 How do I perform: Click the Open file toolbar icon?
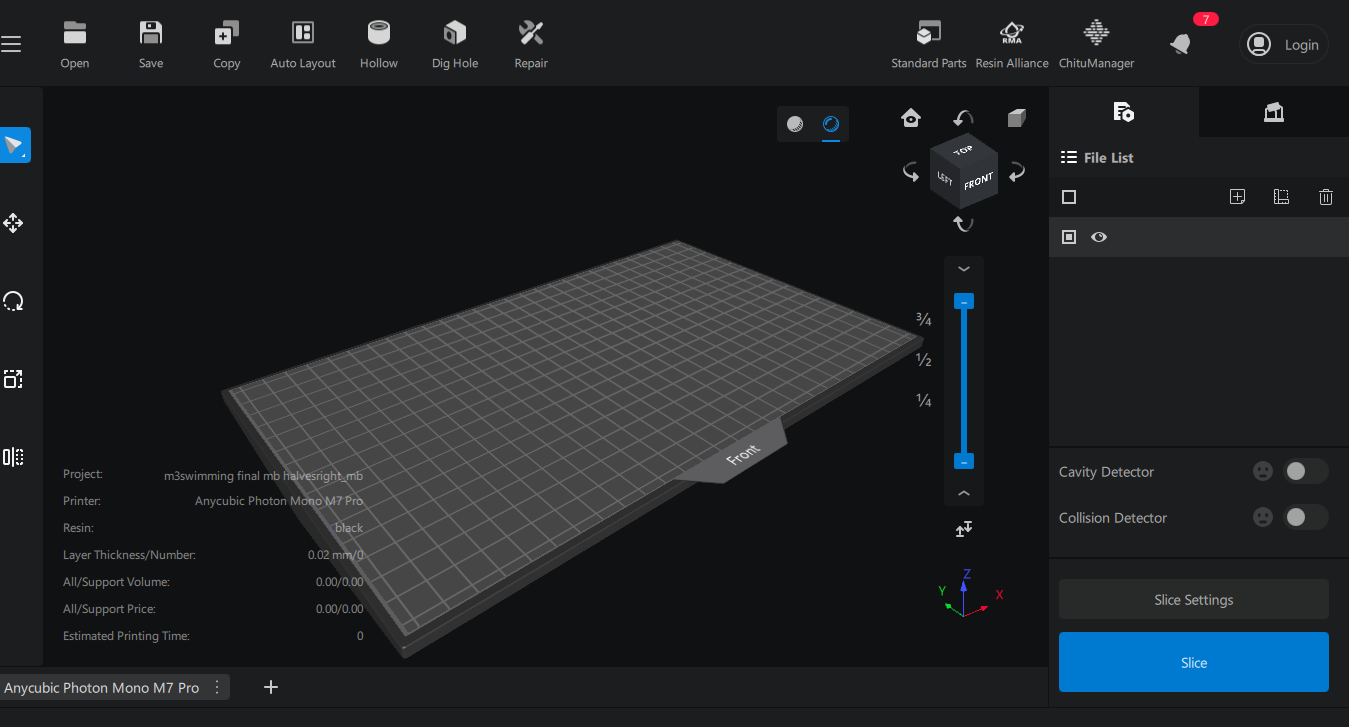pyautogui.click(x=75, y=44)
